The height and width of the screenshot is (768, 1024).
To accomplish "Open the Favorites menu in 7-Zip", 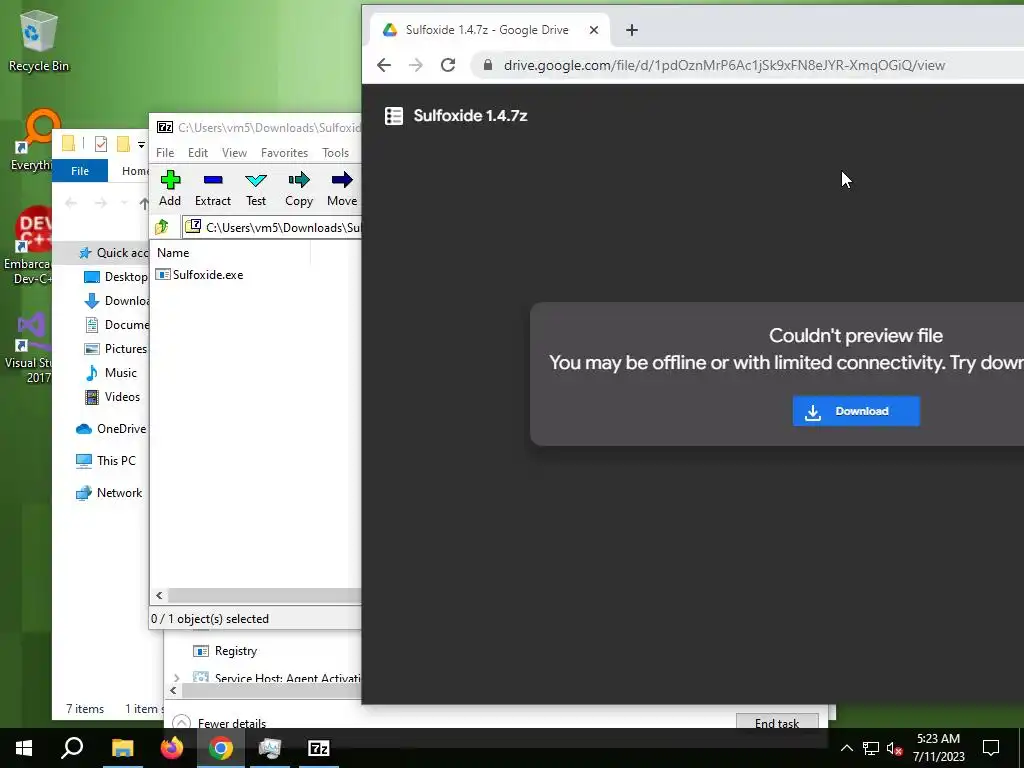I will tap(284, 153).
